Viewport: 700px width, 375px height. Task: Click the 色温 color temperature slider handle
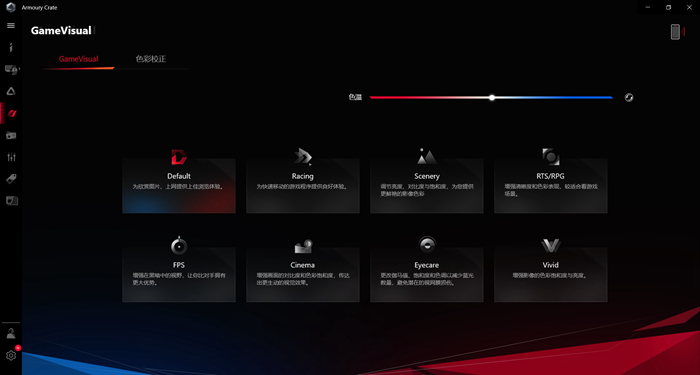coord(492,97)
